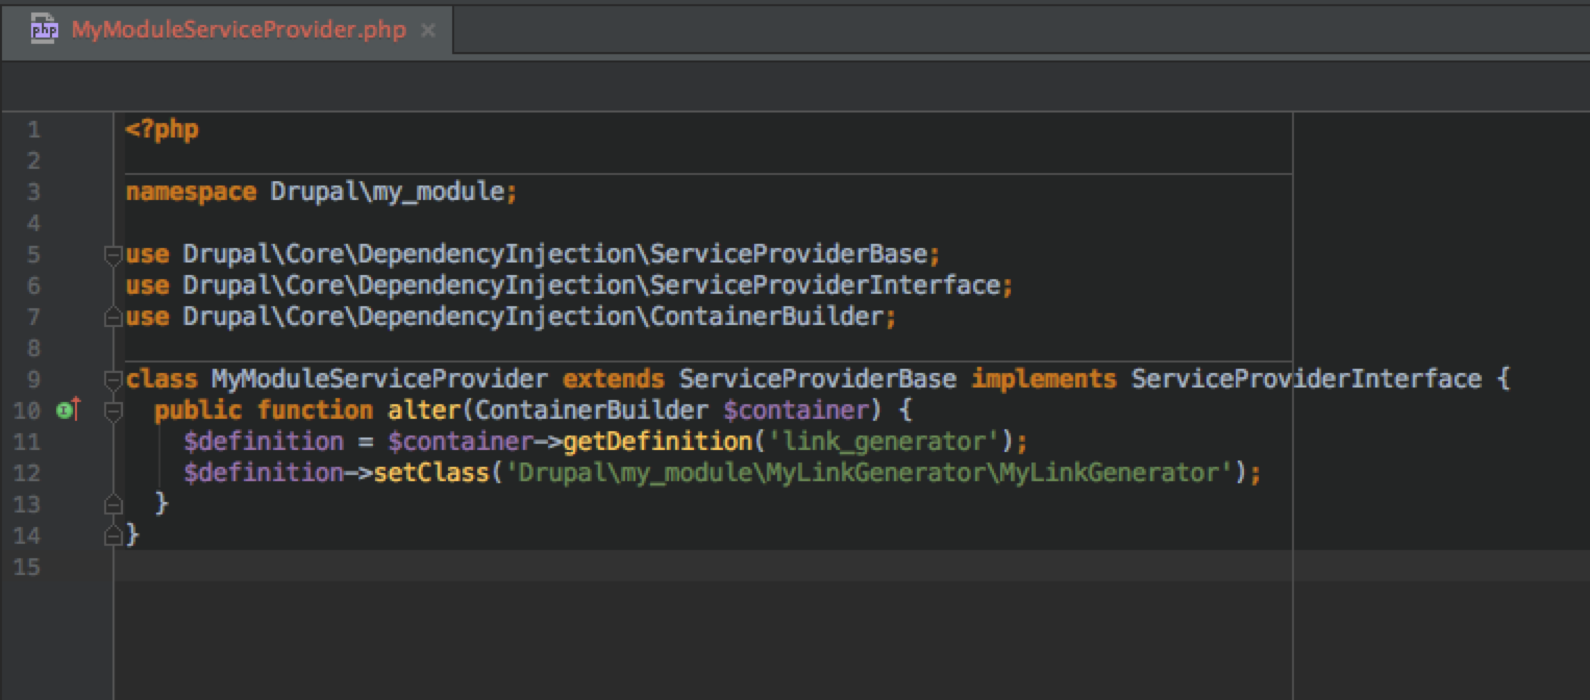Click ServiceProviderInterface in the line 6 import
This screenshot has width=1590, height=700.
coord(825,285)
